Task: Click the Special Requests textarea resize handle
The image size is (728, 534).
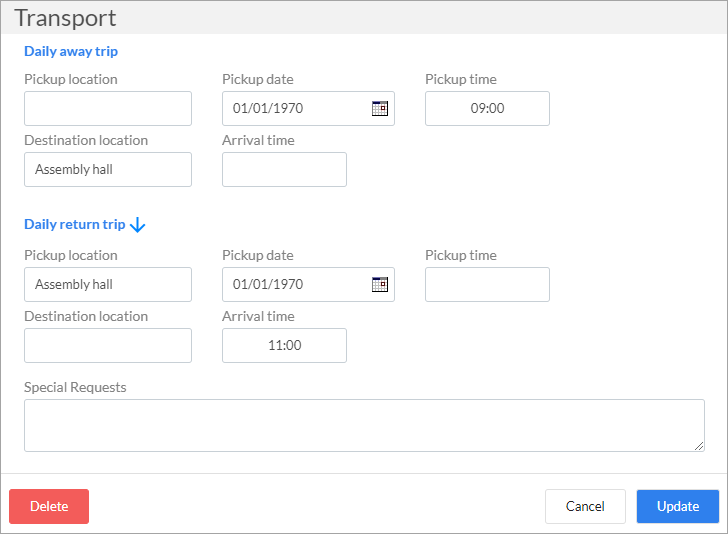Action: 699,446
